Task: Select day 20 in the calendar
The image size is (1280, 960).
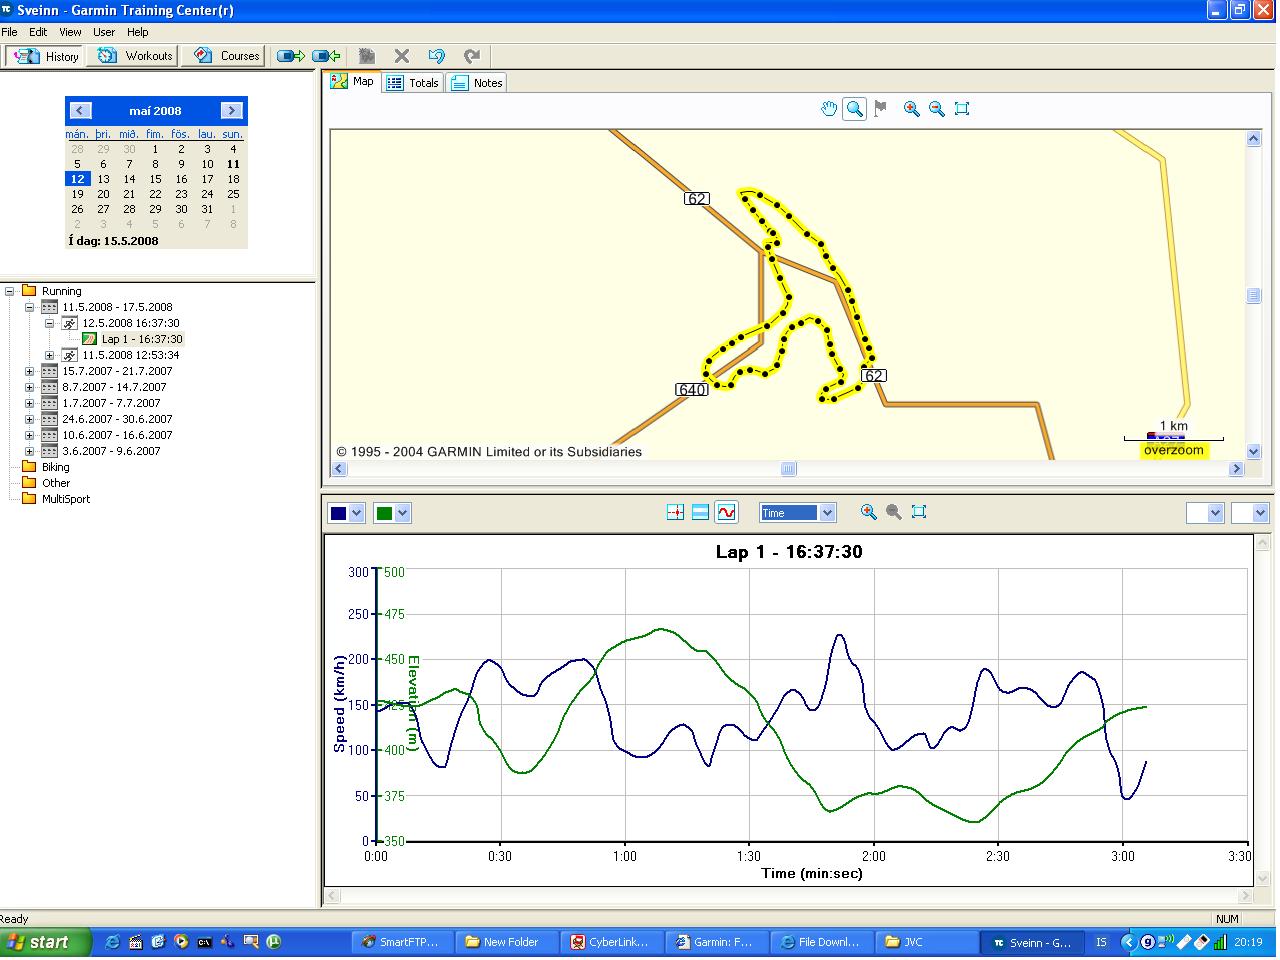Action: pos(103,194)
